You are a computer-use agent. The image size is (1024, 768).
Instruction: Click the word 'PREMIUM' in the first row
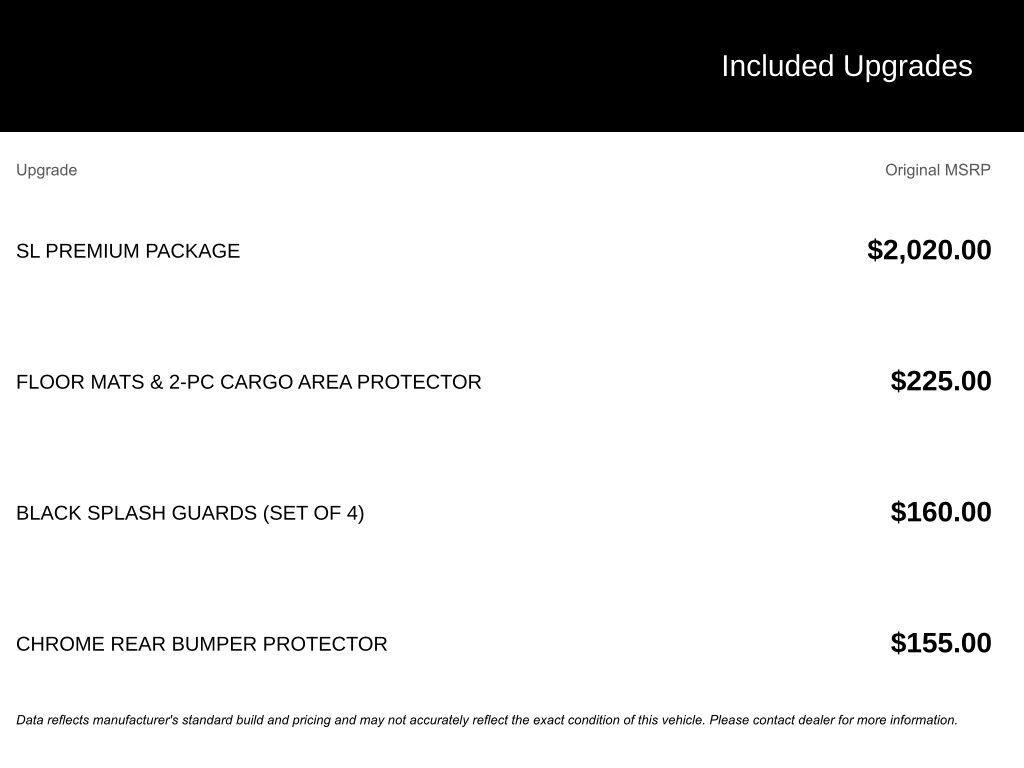[x=91, y=251]
